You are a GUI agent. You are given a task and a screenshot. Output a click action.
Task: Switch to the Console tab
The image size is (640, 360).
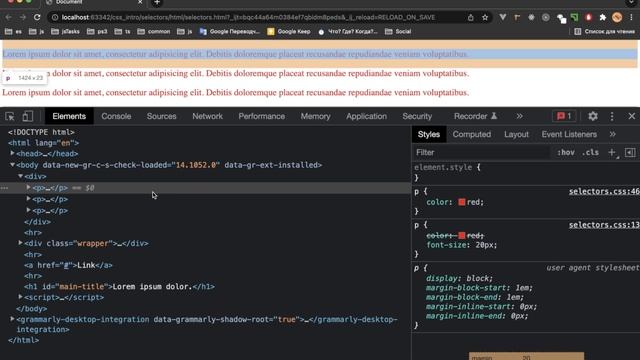[x=116, y=116]
